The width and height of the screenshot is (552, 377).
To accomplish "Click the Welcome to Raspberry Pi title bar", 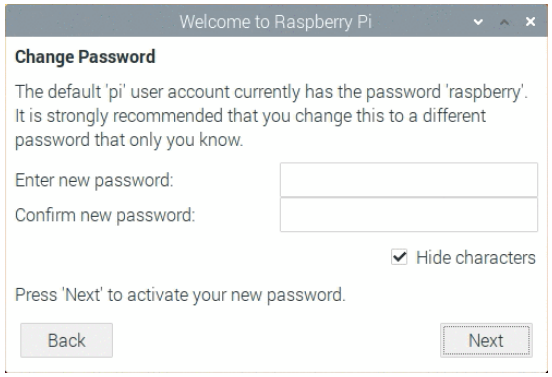I will pyautogui.click(x=275, y=22).
